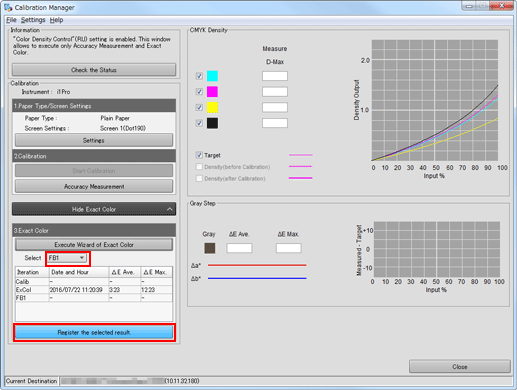The image size is (517, 390).
Task: Open the File menu
Action: (x=11, y=20)
